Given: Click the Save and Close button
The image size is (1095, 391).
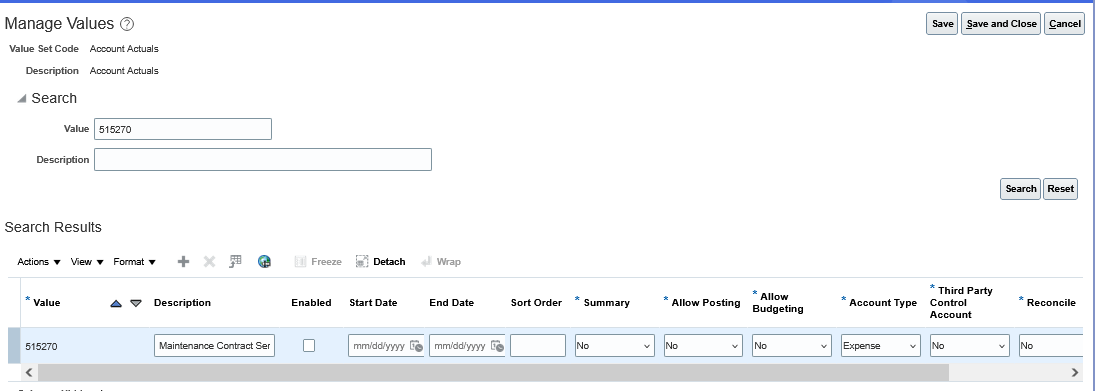Looking at the screenshot, I should click(x=1001, y=24).
